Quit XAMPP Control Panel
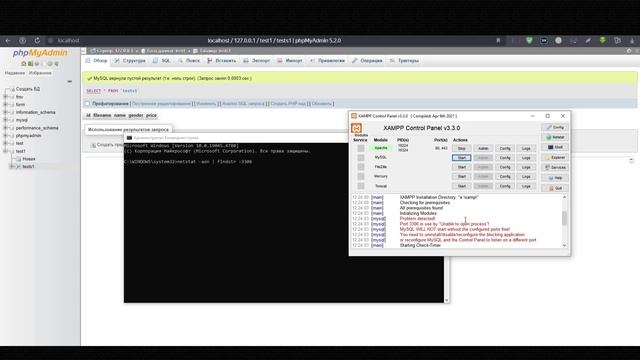The height and width of the screenshot is (360, 640). [x=555, y=188]
